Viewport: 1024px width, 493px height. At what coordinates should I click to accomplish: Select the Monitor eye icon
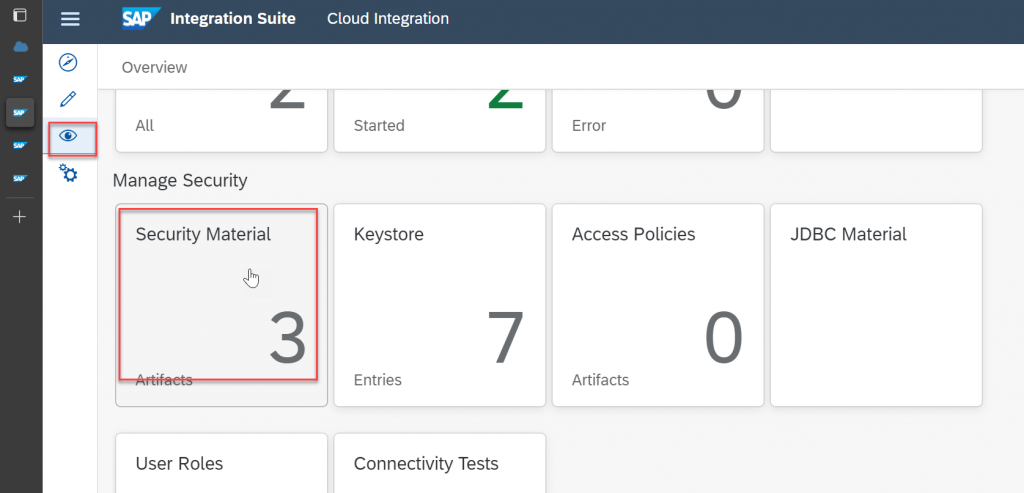[x=68, y=136]
